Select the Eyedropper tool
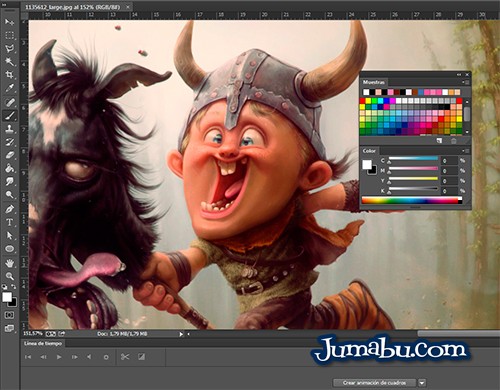The height and width of the screenshot is (390, 500). [9, 88]
